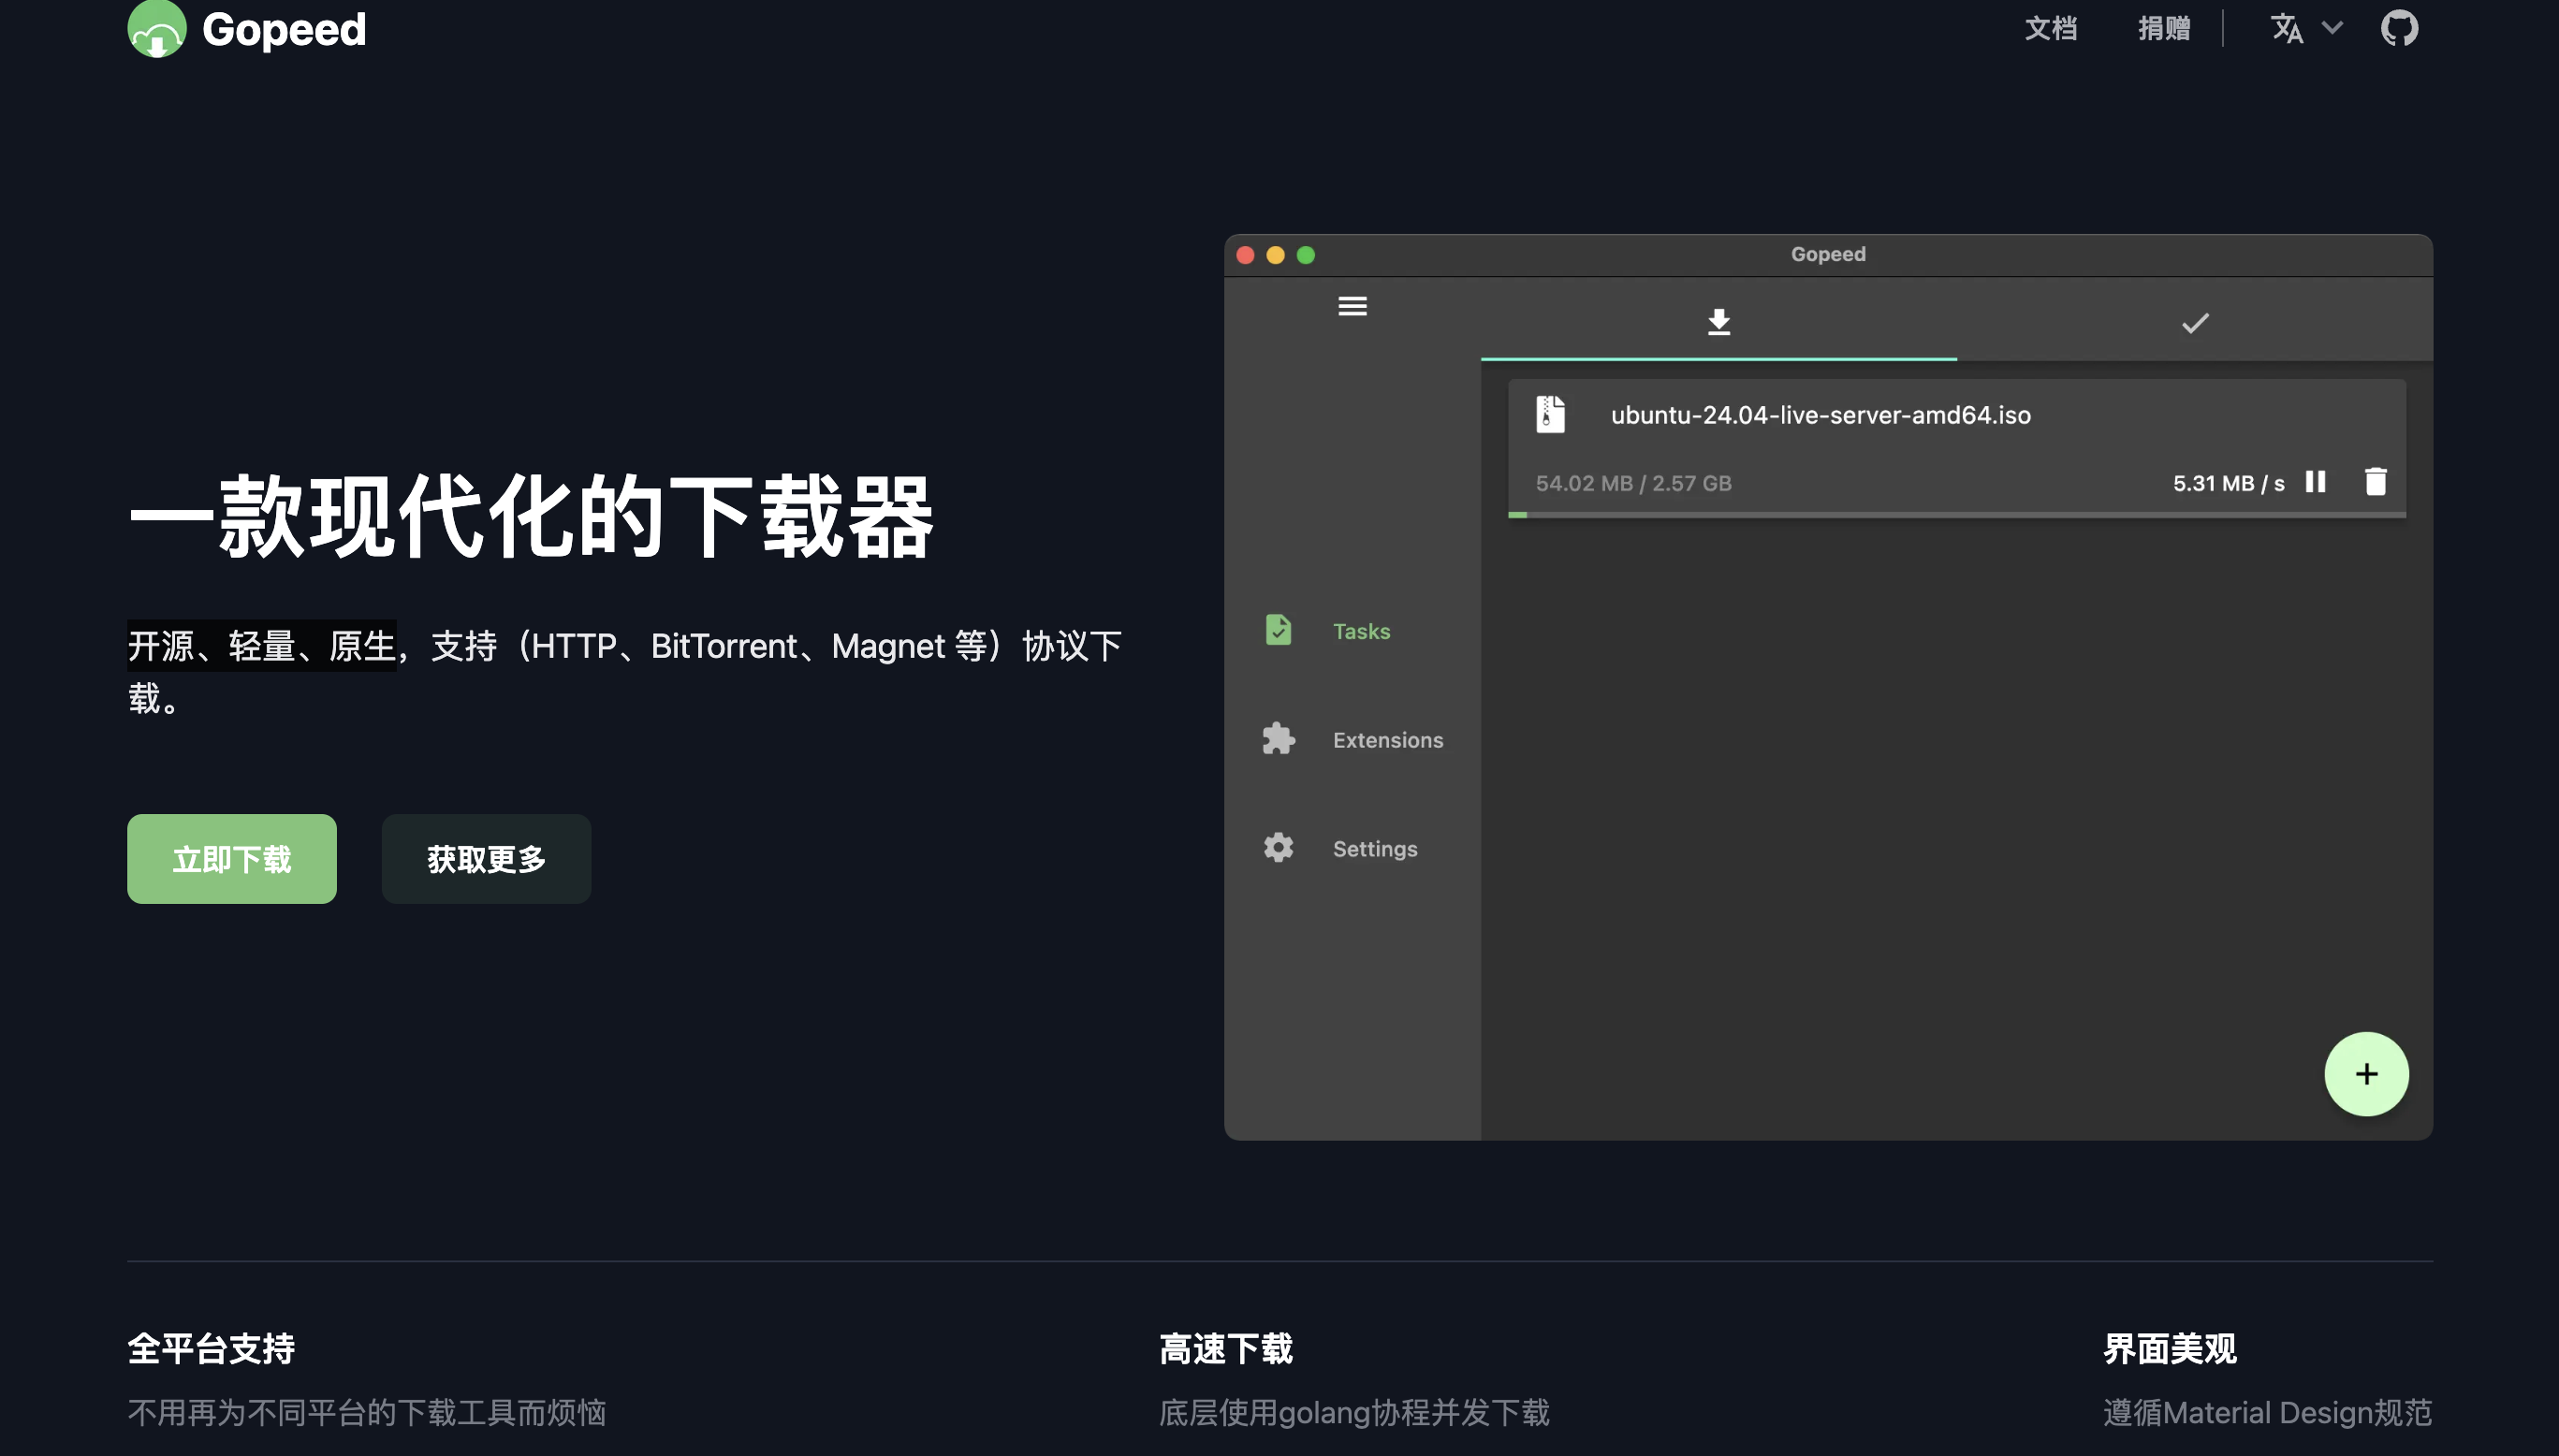2559x1456 pixels.
Task: Open the GitHub repository icon
Action: [2399, 28]
